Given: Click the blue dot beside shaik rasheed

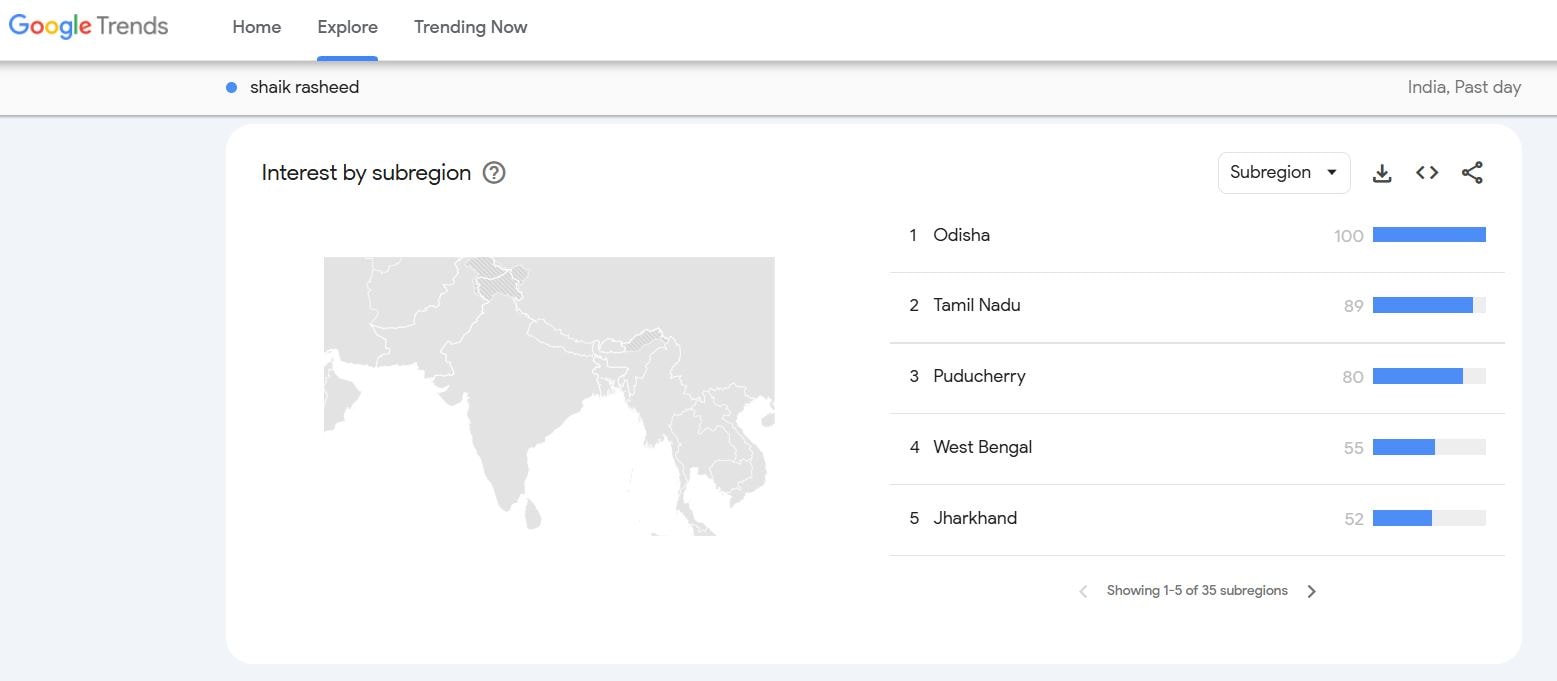Looking at the screenshot, I should click(x=232, y=88).
